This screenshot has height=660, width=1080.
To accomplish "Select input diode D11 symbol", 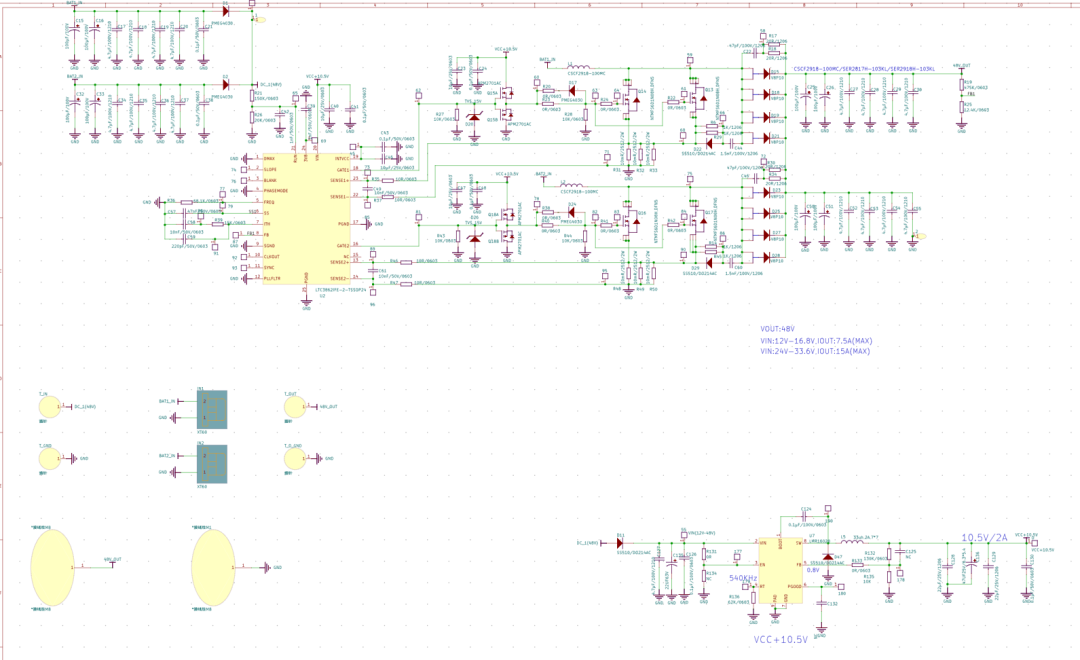I will pyautogui.click(x=620, y=543).
